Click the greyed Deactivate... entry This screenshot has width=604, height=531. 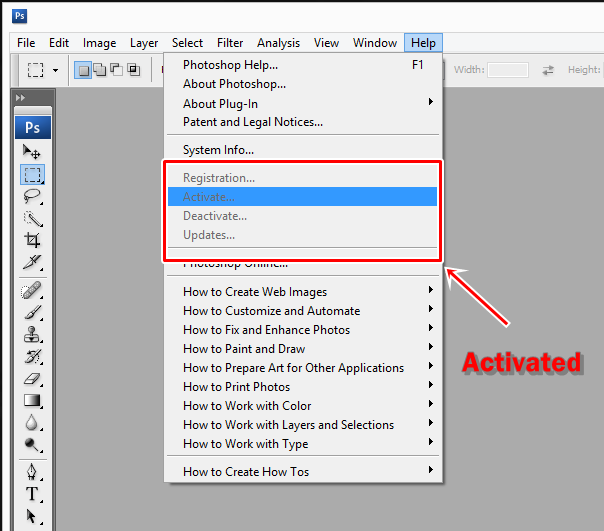[x=303, y=216]
